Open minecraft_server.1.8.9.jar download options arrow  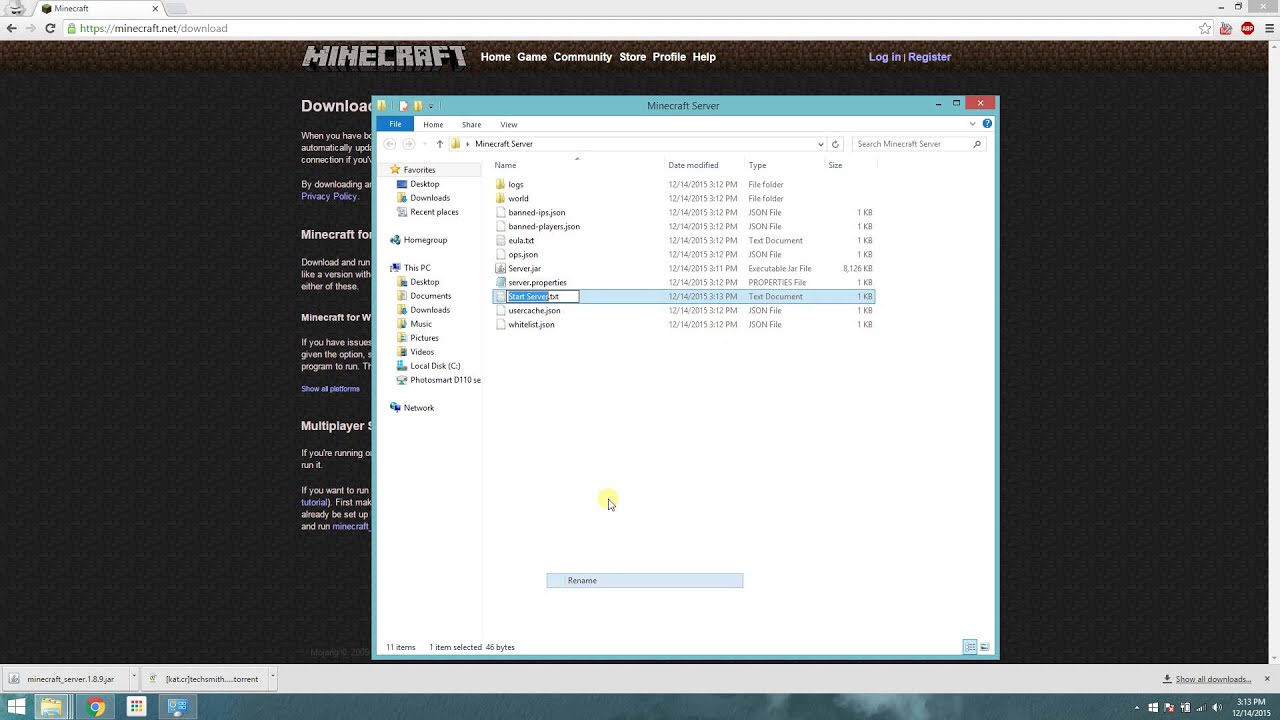pyautogui.click(x=133, y=678)
